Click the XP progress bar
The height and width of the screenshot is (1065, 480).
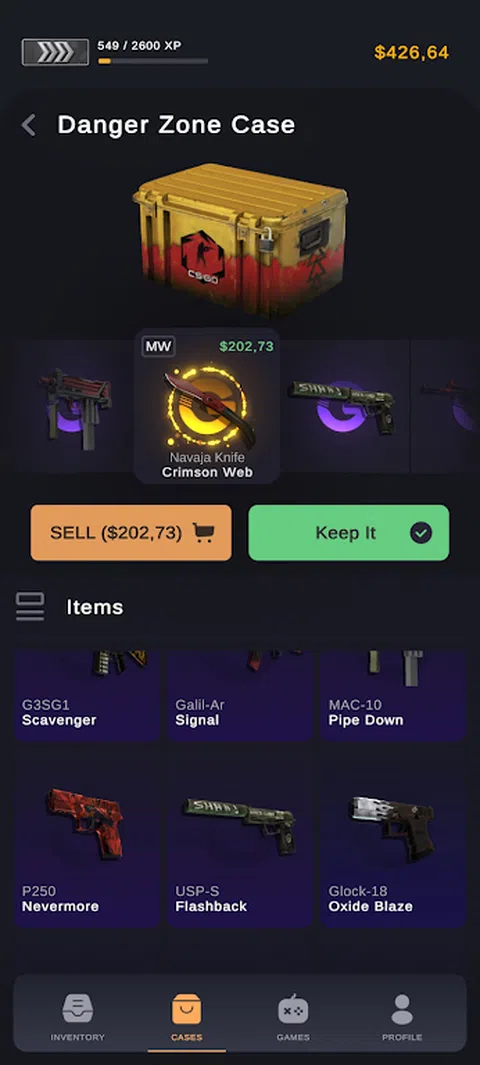153,61
